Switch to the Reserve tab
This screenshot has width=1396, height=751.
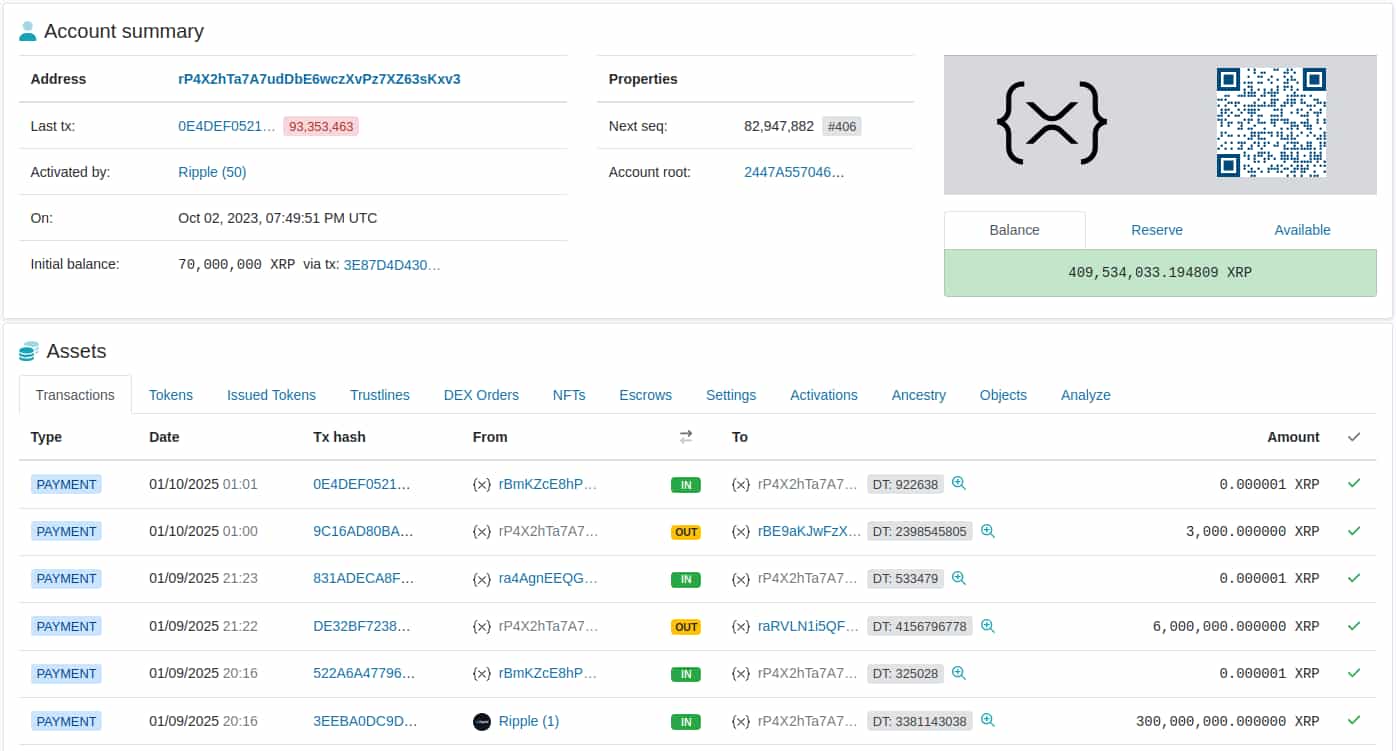pos(1157,229)
